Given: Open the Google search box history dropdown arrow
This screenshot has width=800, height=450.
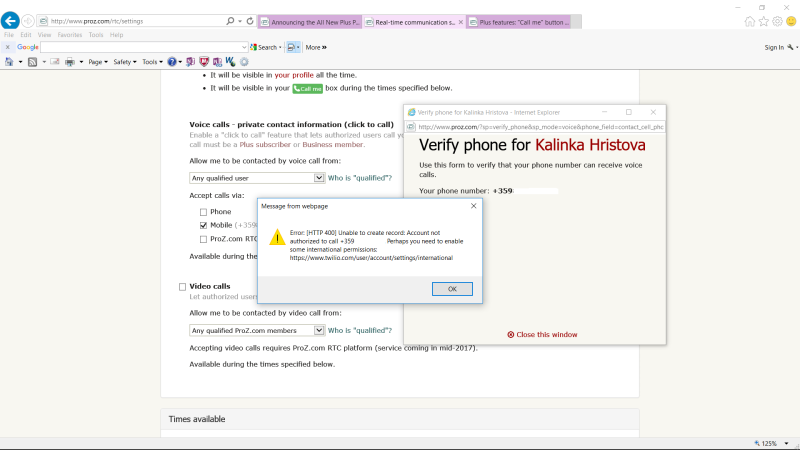Looking at the screenshot, I should tap(244, 47).
